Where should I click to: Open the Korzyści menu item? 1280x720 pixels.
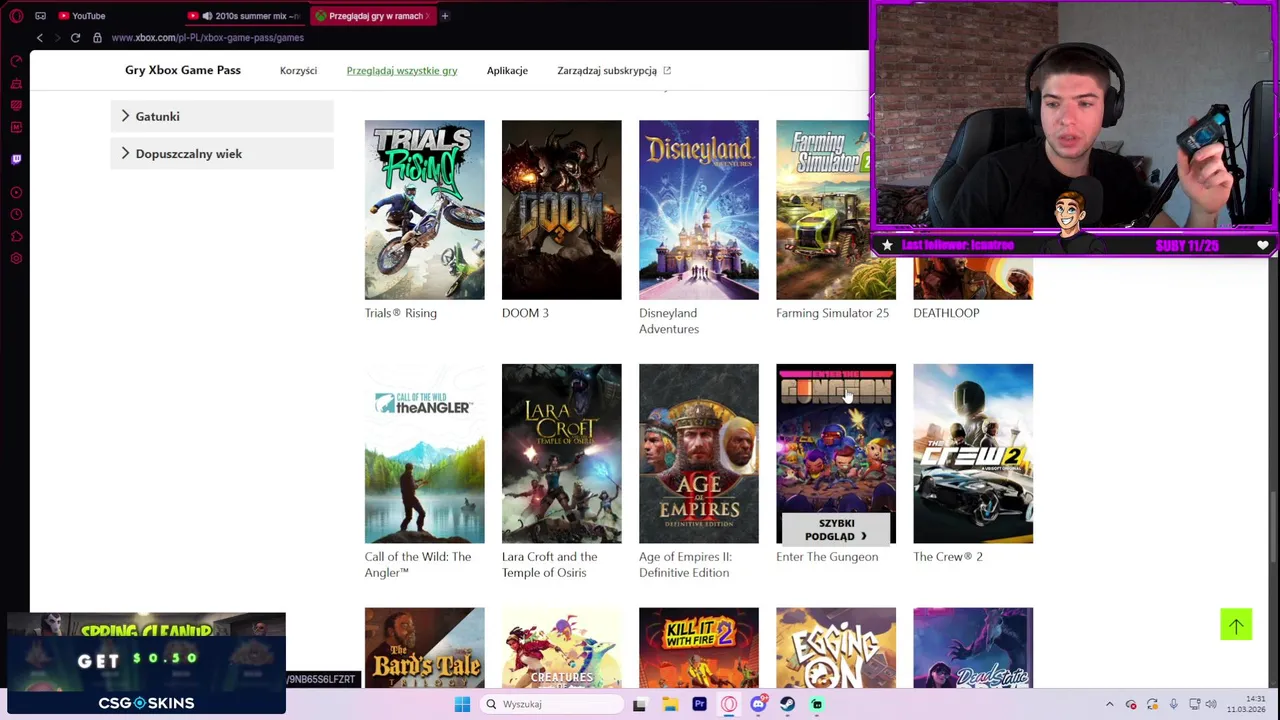(298, 71)
